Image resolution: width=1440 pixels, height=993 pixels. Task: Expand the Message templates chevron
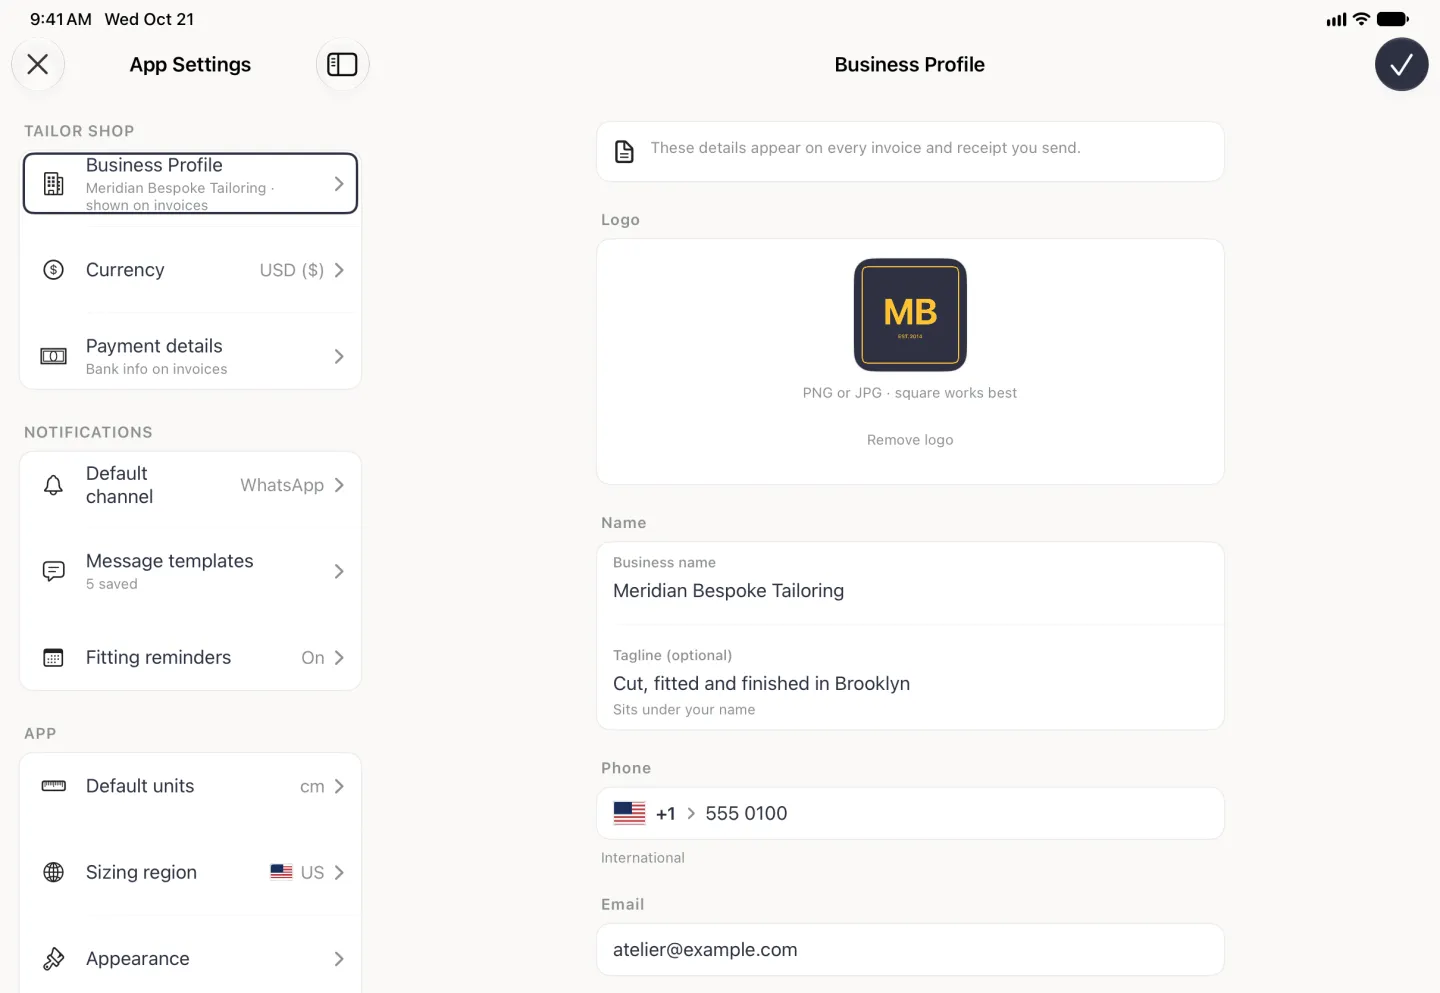pyautogui.click(x=339, y=571)
